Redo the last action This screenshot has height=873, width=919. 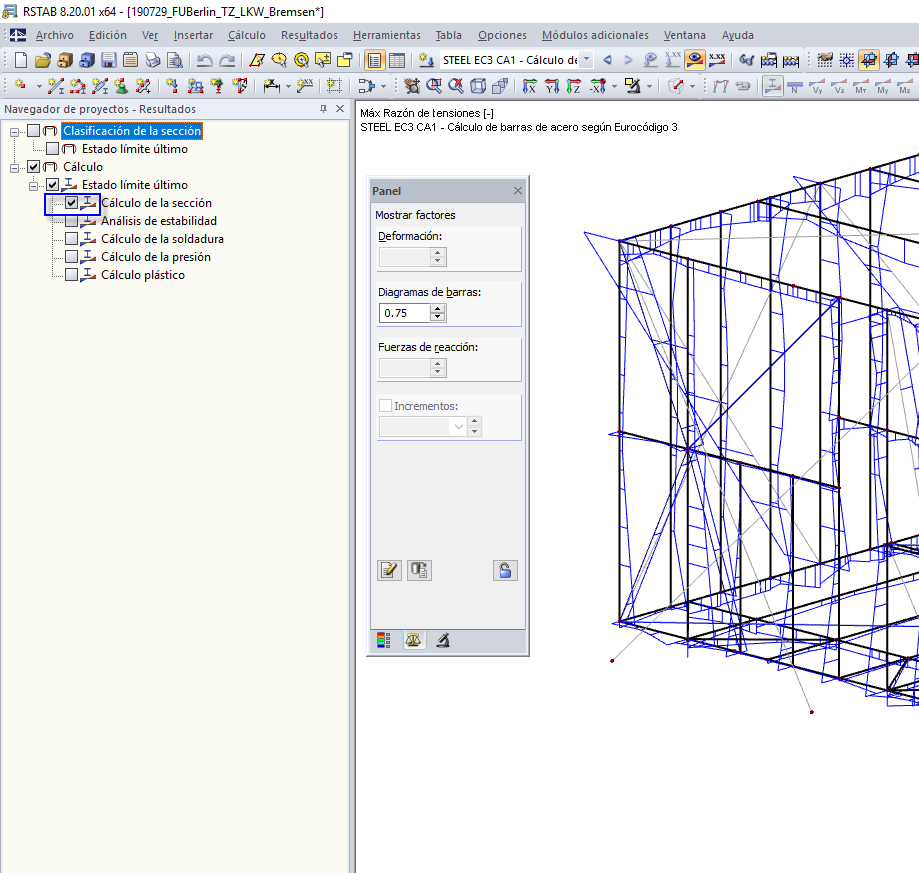(227, 60)
